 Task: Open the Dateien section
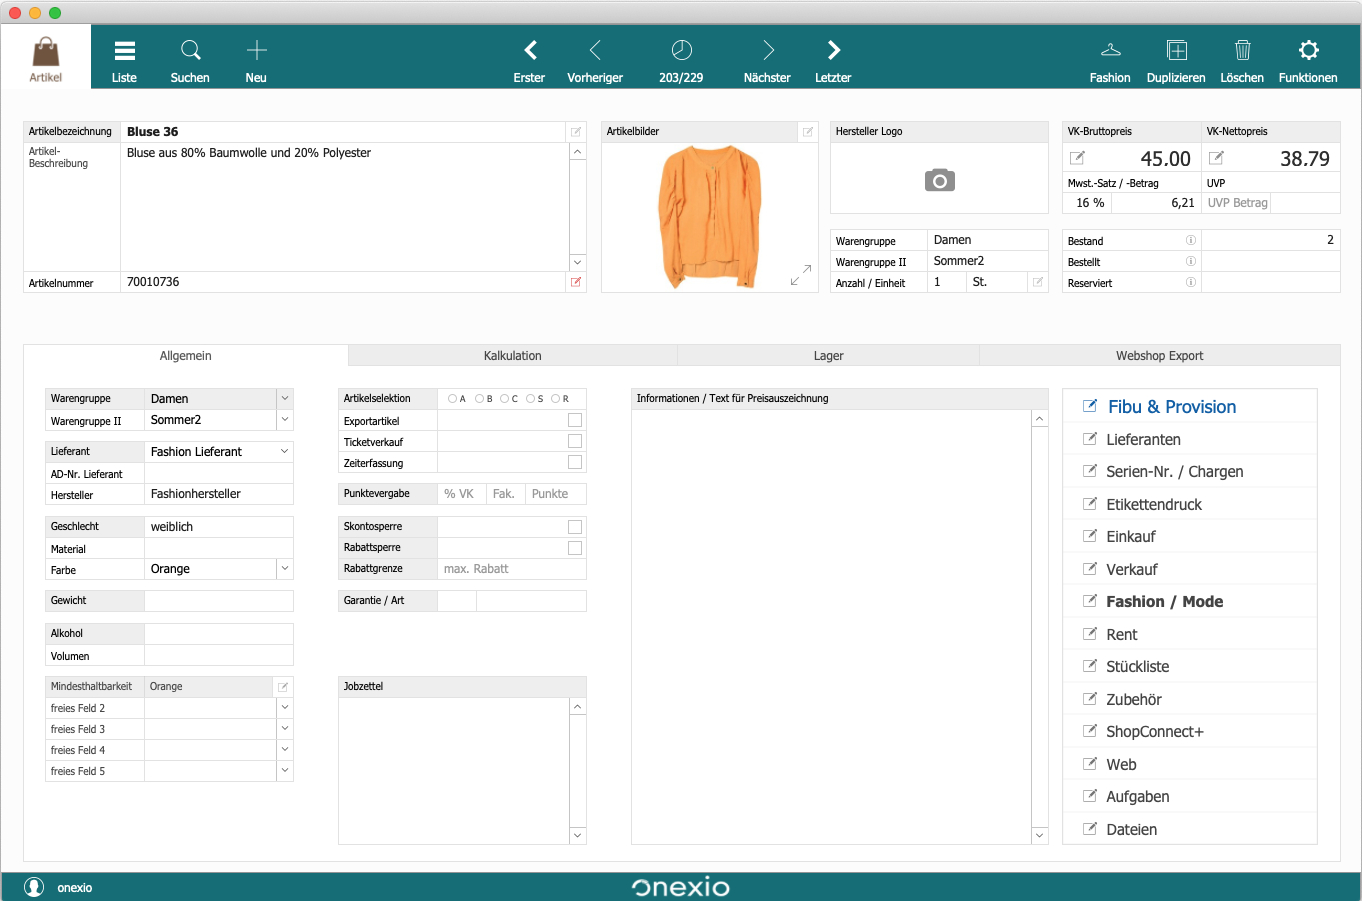point(1190,830)
